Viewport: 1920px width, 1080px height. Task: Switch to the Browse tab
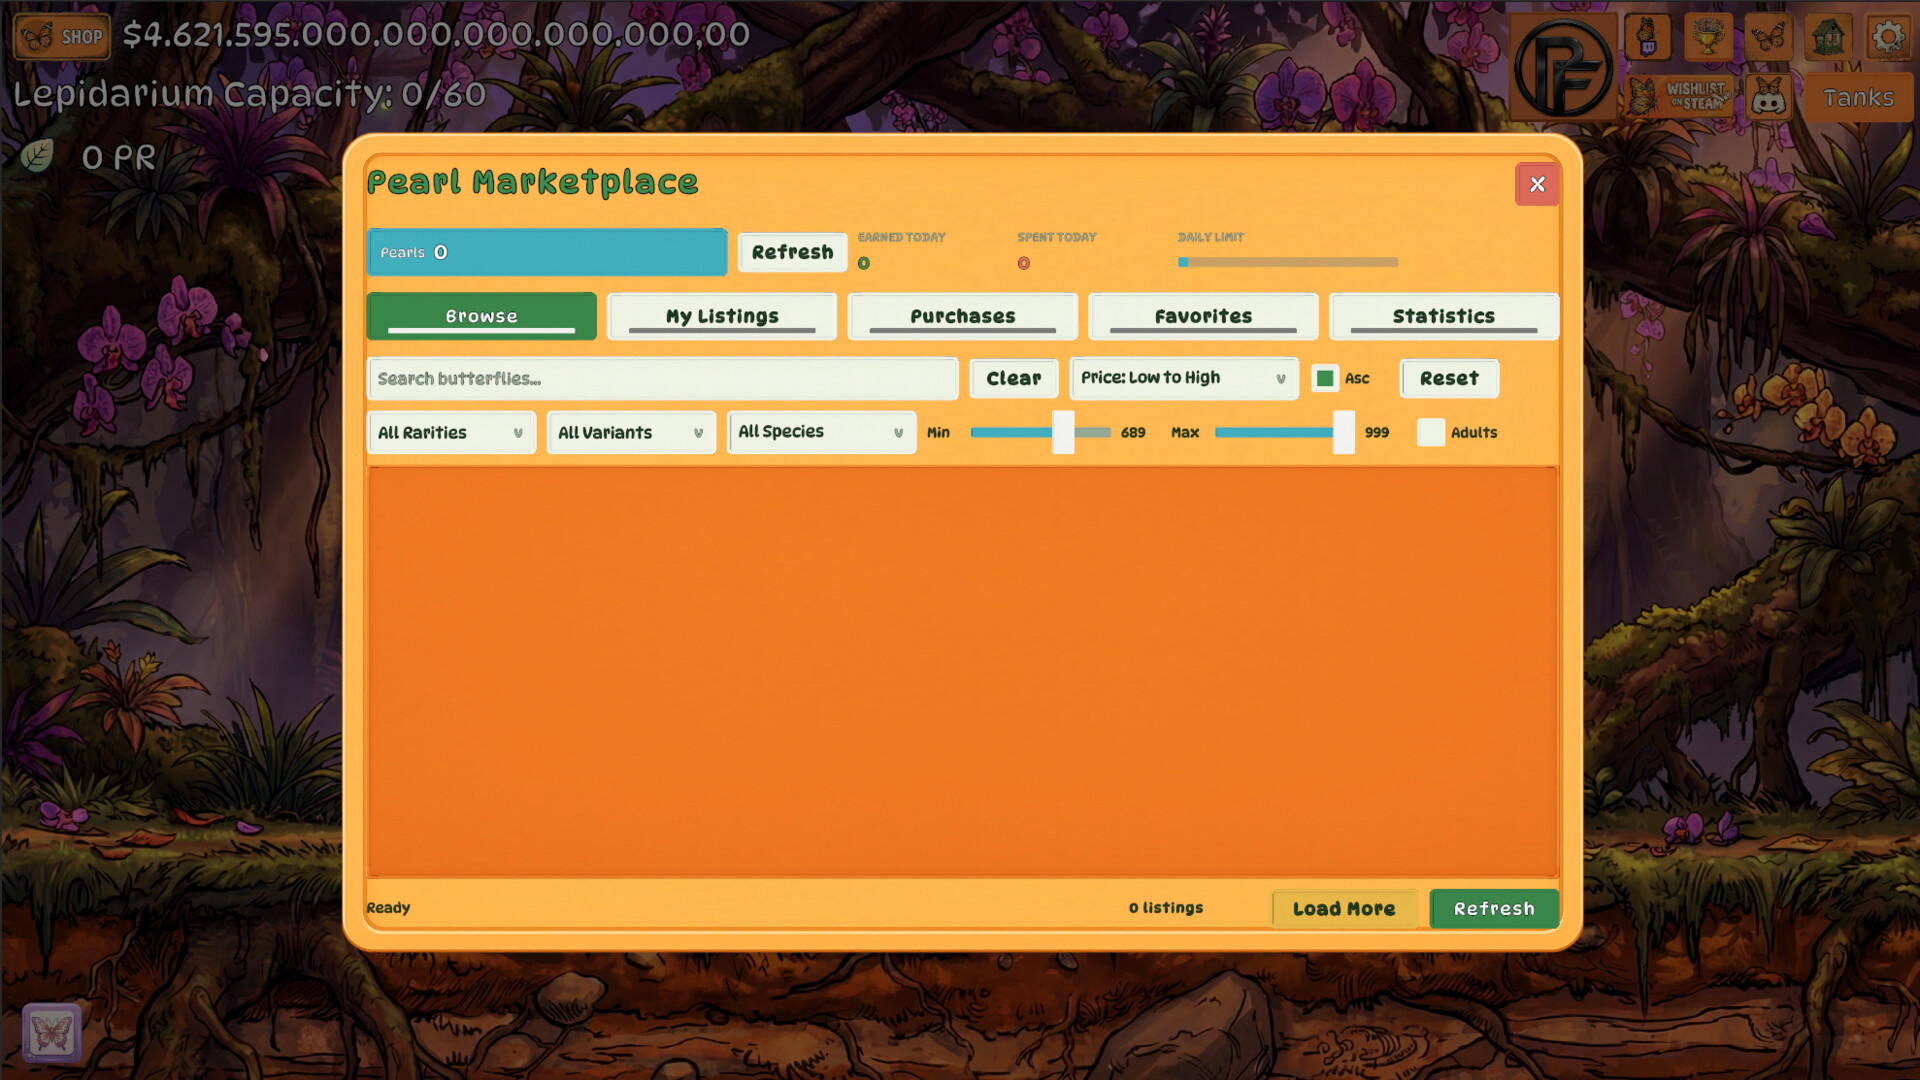point(482,316)
